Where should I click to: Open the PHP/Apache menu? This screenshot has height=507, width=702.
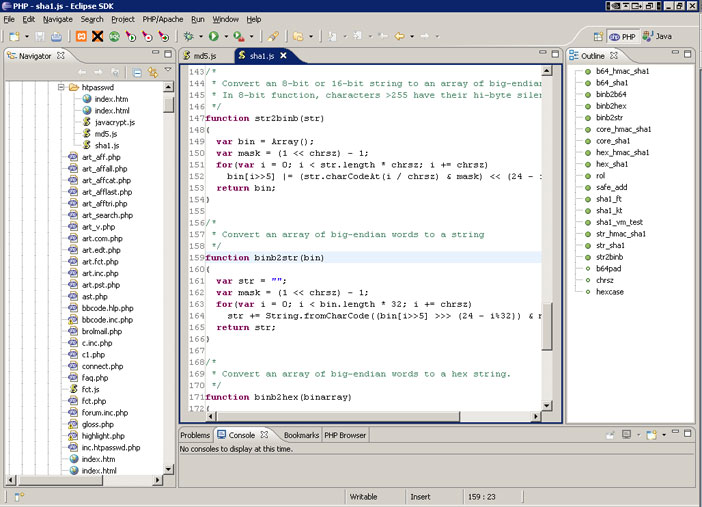coord(163,19)
